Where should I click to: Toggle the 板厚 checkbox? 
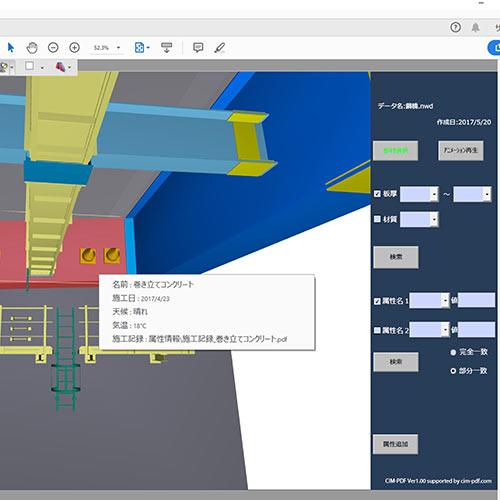(377, 194)
